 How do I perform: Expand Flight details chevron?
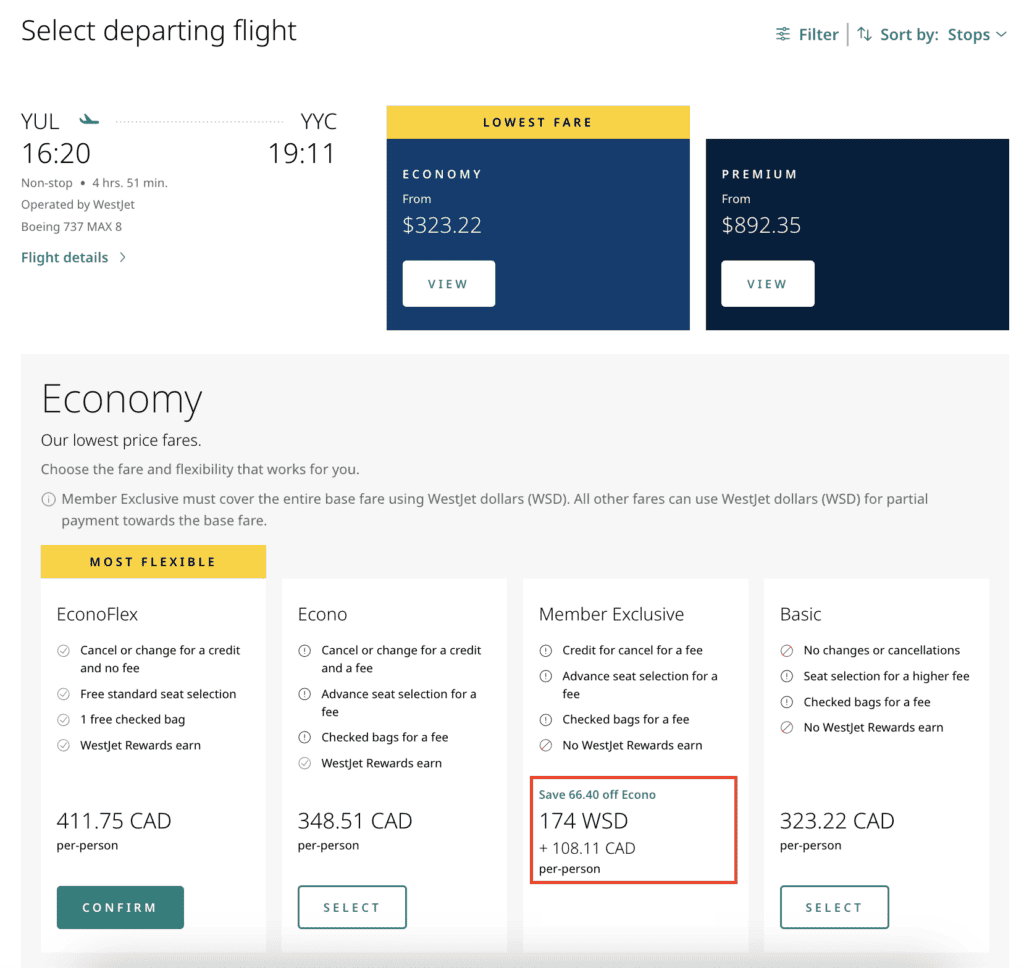[x=122, y=258]
